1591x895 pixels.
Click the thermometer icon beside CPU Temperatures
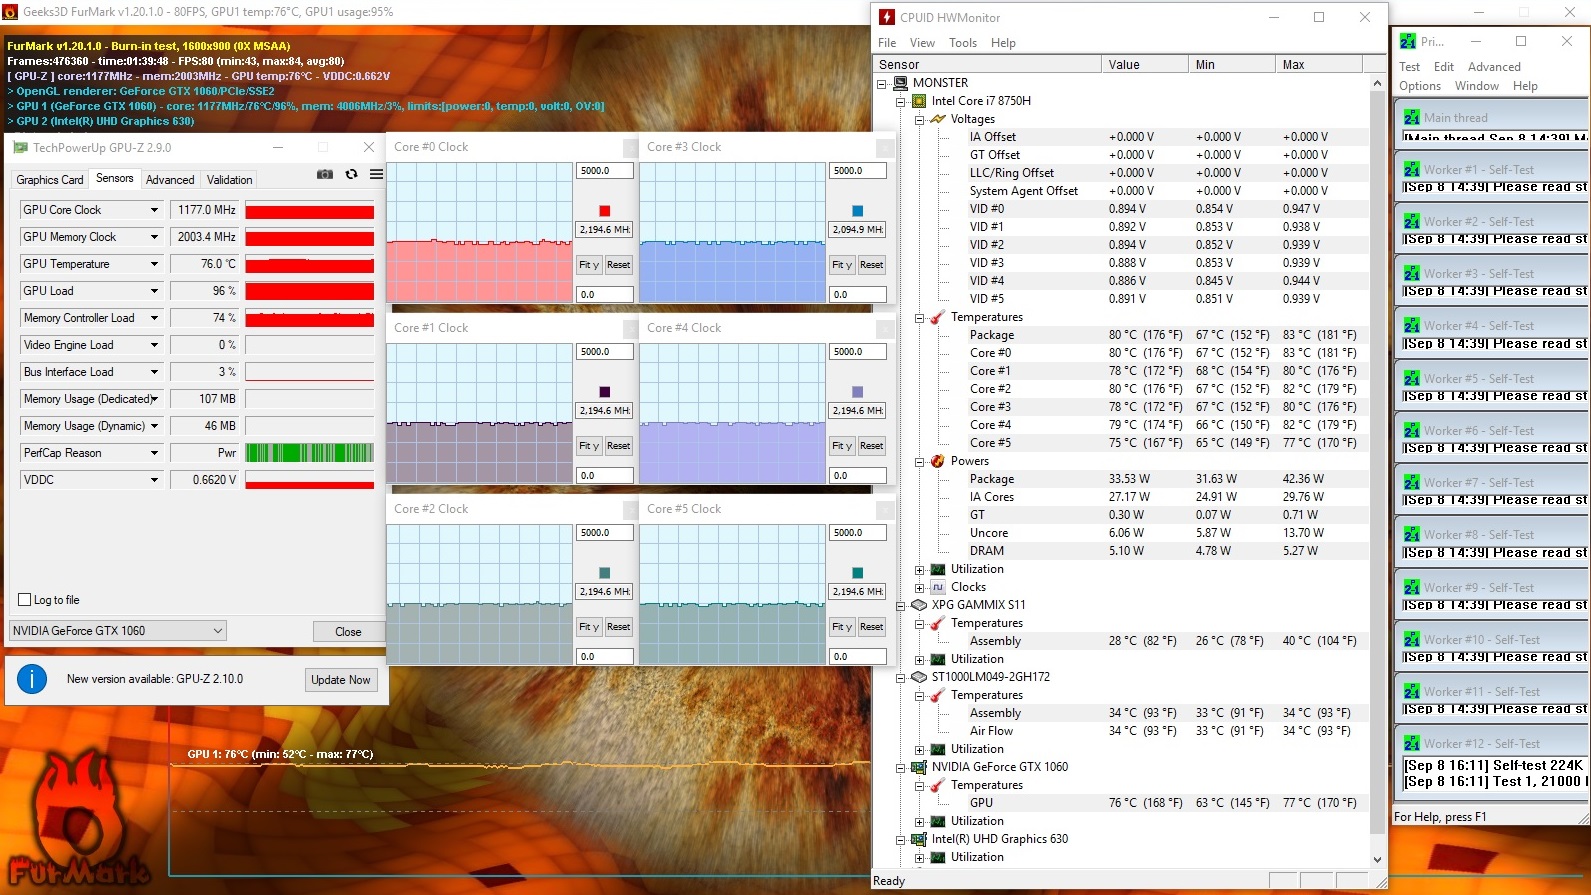click(x=937, y=317)
